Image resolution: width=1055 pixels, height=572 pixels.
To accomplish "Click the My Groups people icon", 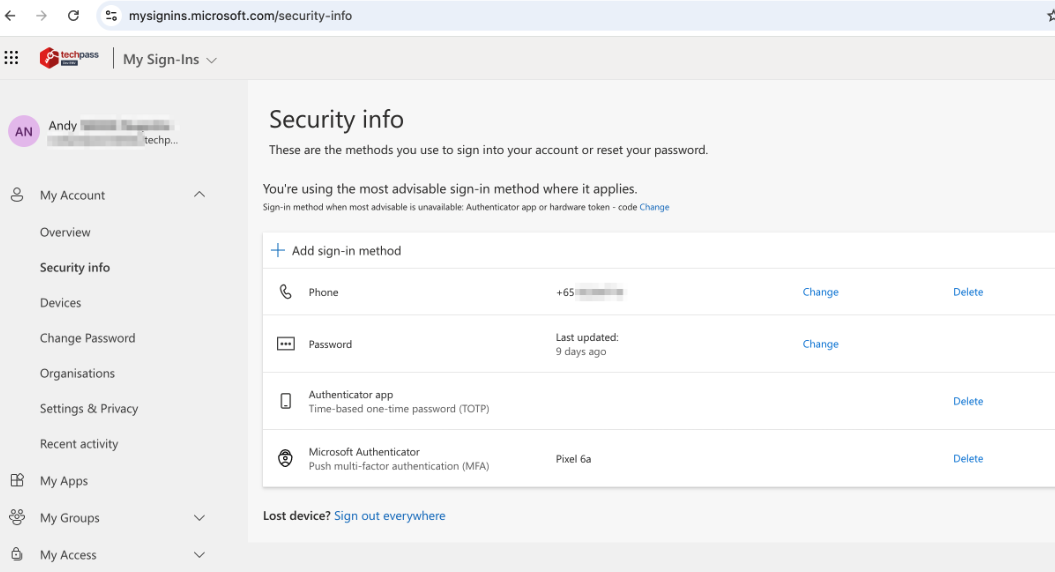I will (x=17, y=518).
